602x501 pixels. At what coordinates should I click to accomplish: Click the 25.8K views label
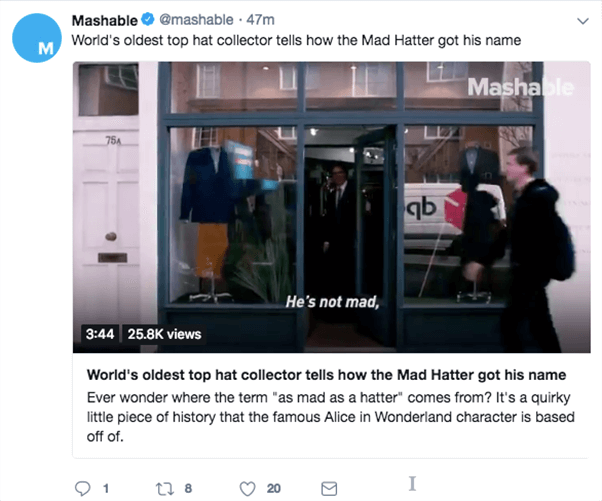click(x=164, y=334)
